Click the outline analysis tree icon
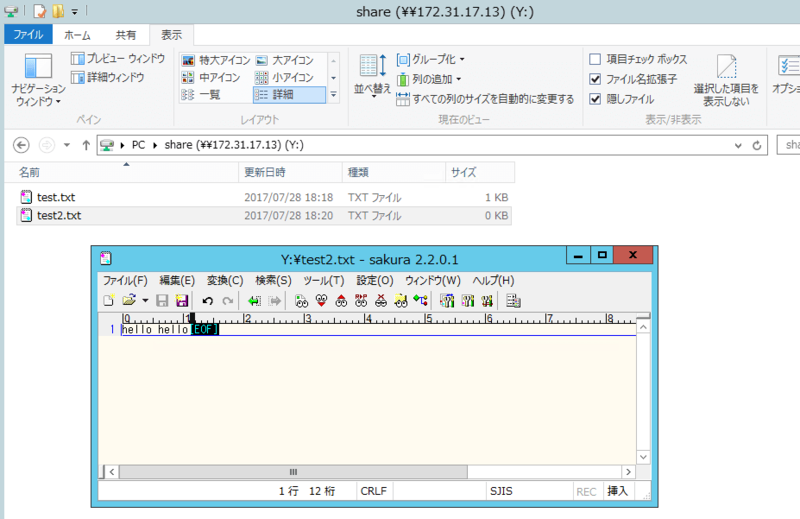Image resolution: width=800 pixels, height=519 pixels. point(420,301)
